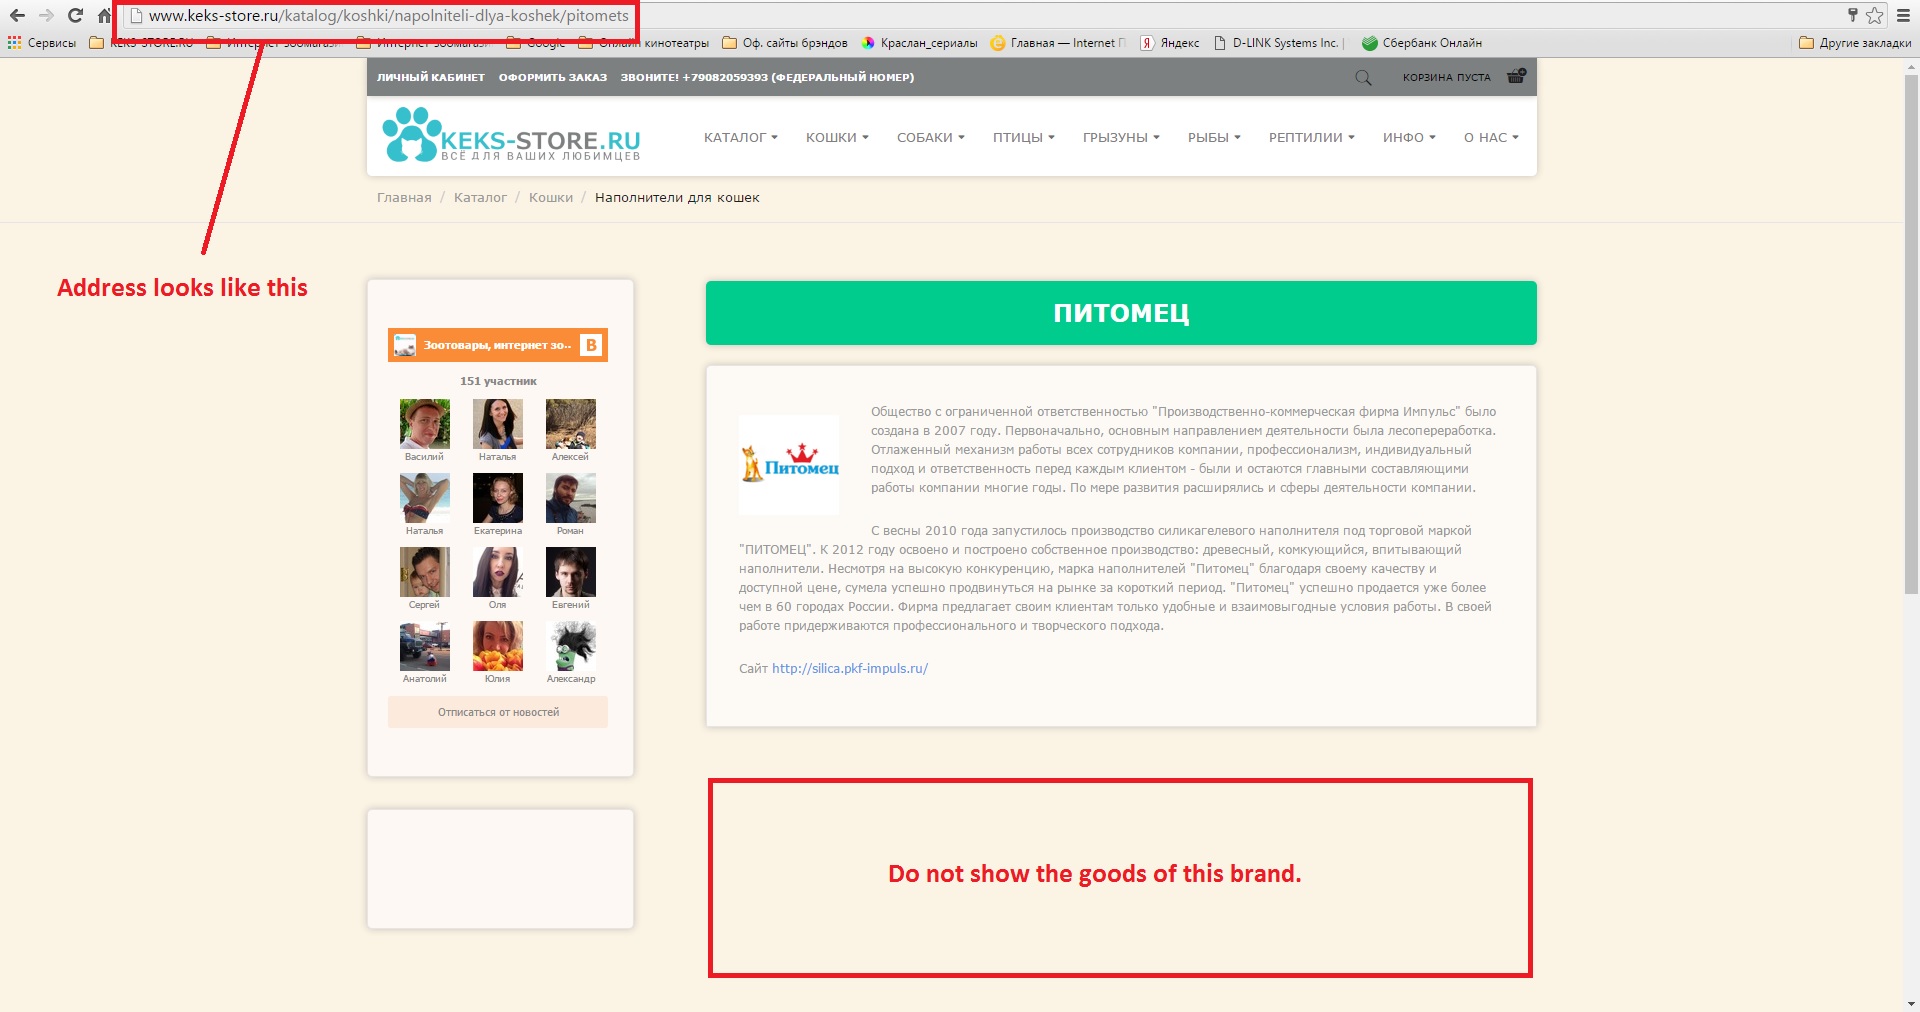Click the VK logo in the group widget
This screenshot has width=1920, height=1012.
point(591,345)
